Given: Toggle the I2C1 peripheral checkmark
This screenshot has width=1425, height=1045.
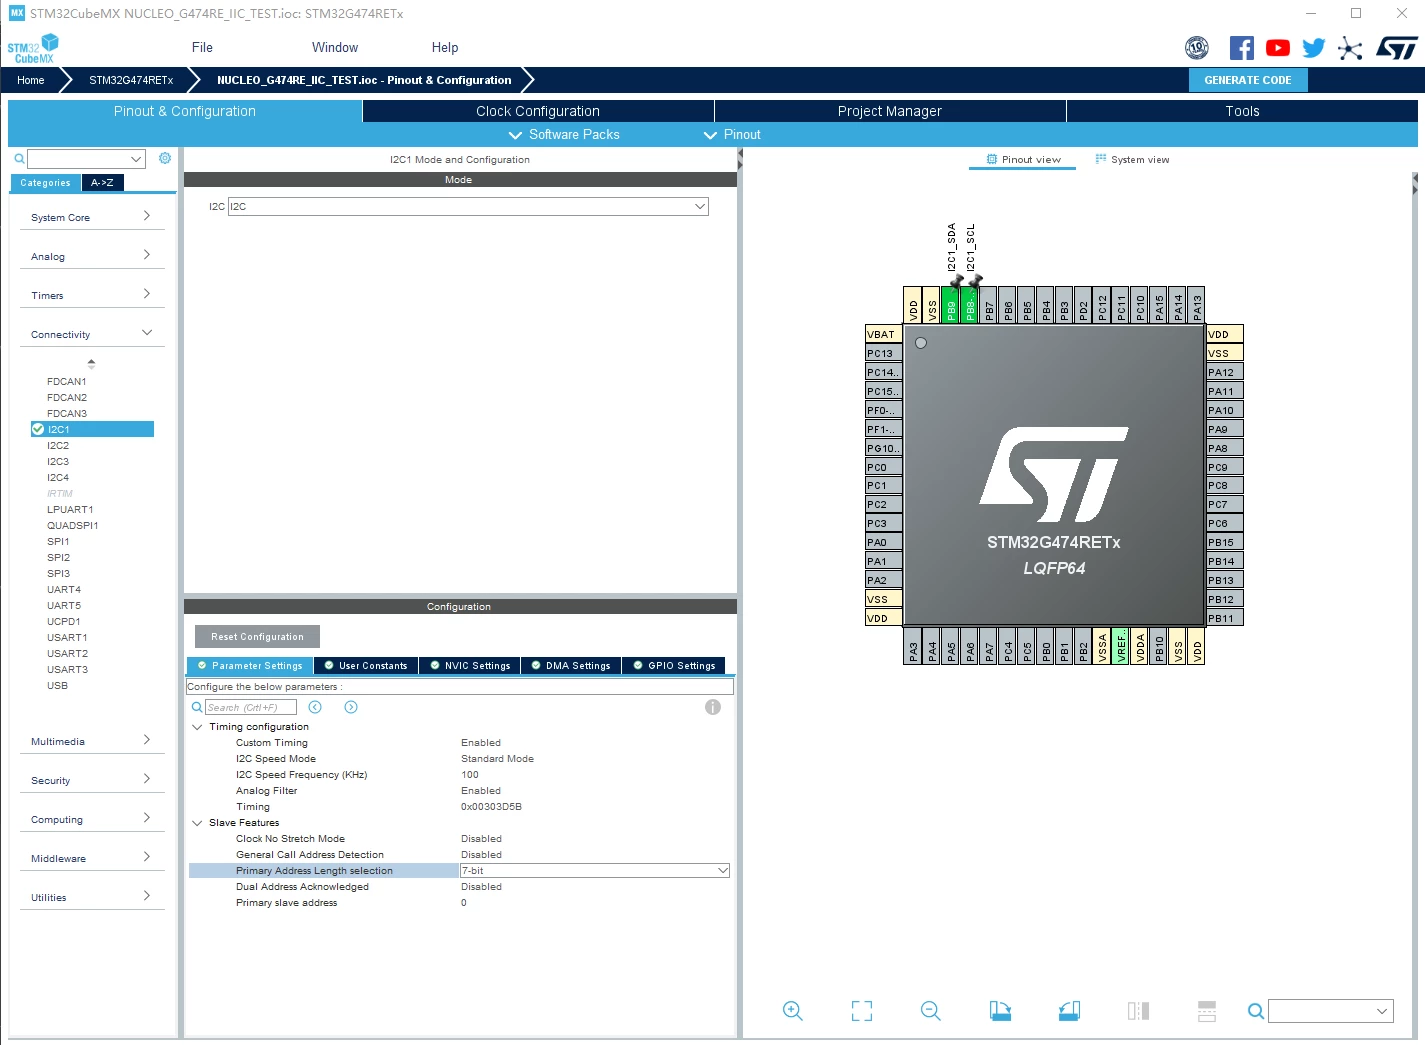Looking at the screenshot, I should point(38,429).
